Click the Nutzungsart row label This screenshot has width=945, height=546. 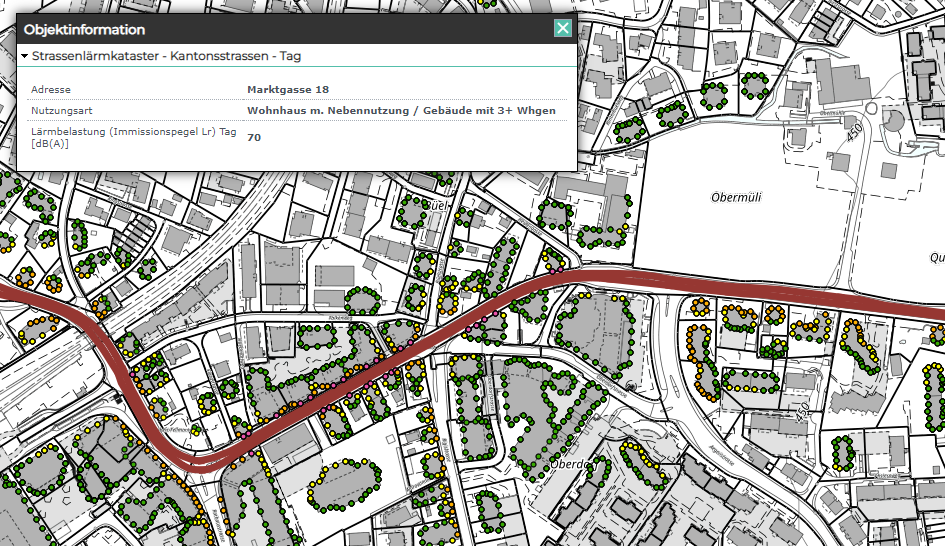(x=62, y=111)
